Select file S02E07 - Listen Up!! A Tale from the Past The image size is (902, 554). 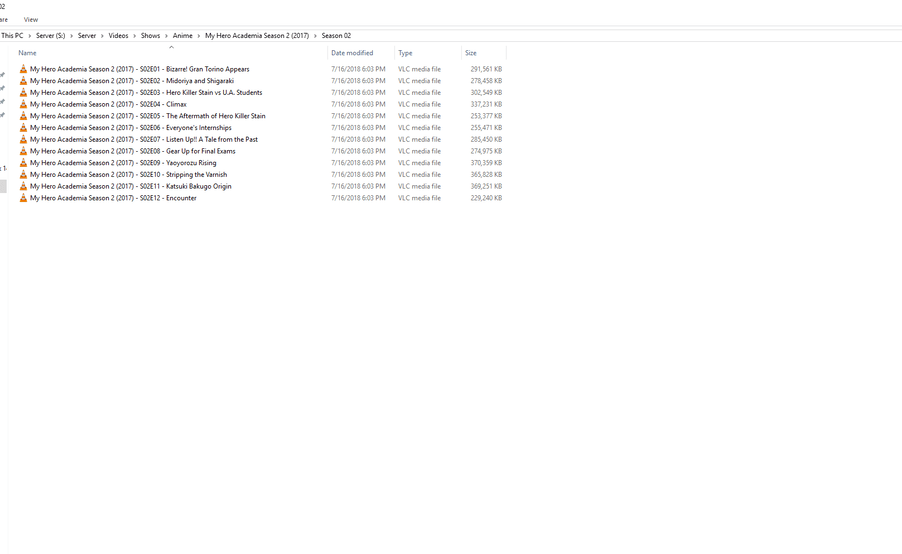(x=144, y=139)
